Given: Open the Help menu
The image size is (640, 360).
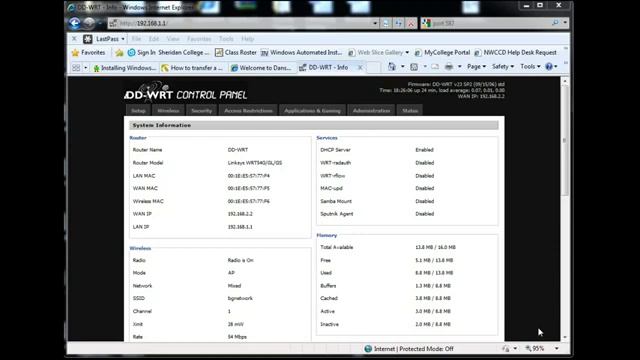Looking at the screenshot, I should (248, 39).
